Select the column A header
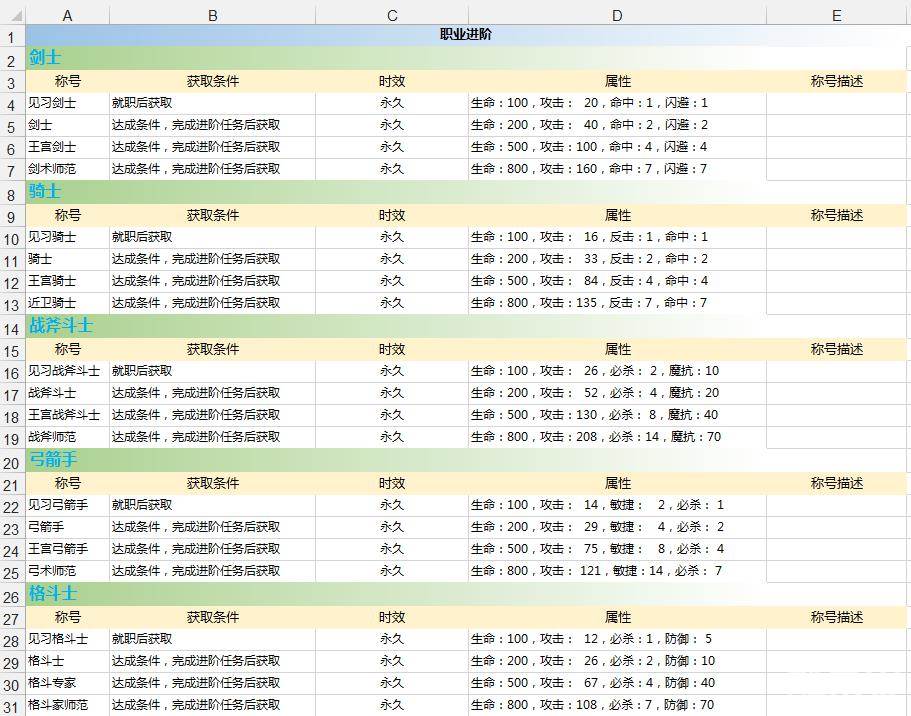911x716 pixels. 67,15
